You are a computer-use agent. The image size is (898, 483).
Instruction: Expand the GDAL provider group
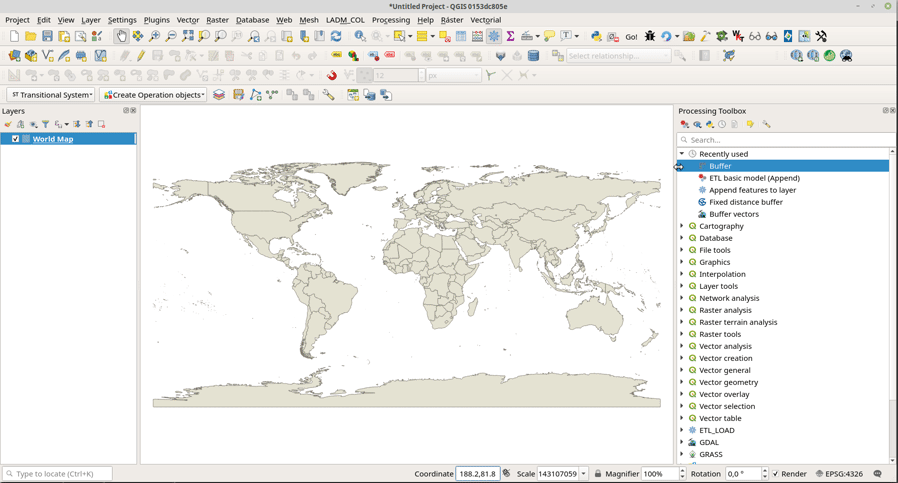[682, 442]
